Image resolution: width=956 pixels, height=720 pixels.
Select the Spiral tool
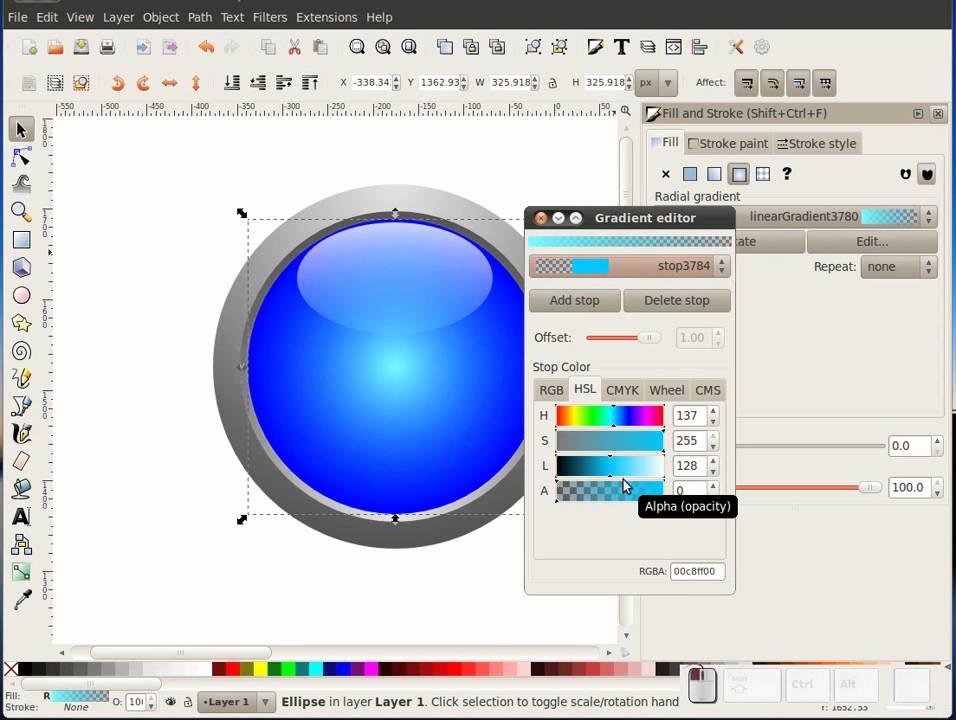point(21,351)
